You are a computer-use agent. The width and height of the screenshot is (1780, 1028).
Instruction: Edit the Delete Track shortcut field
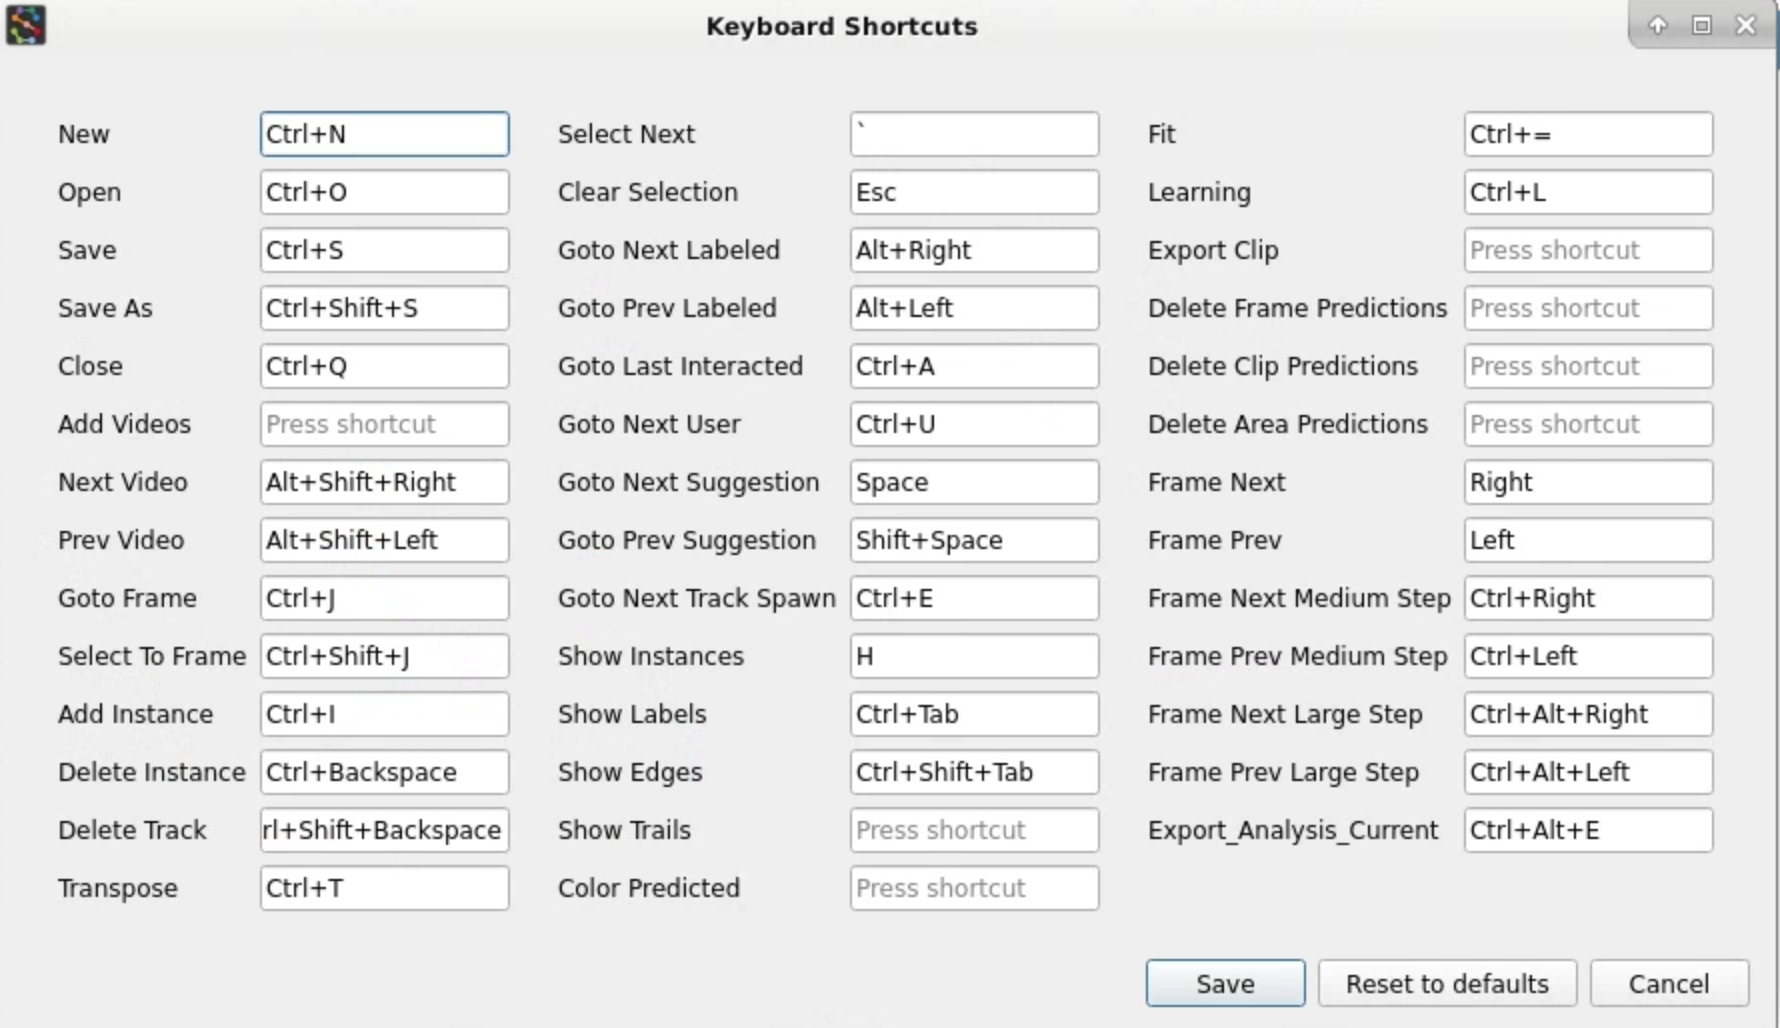coord(384,830)
